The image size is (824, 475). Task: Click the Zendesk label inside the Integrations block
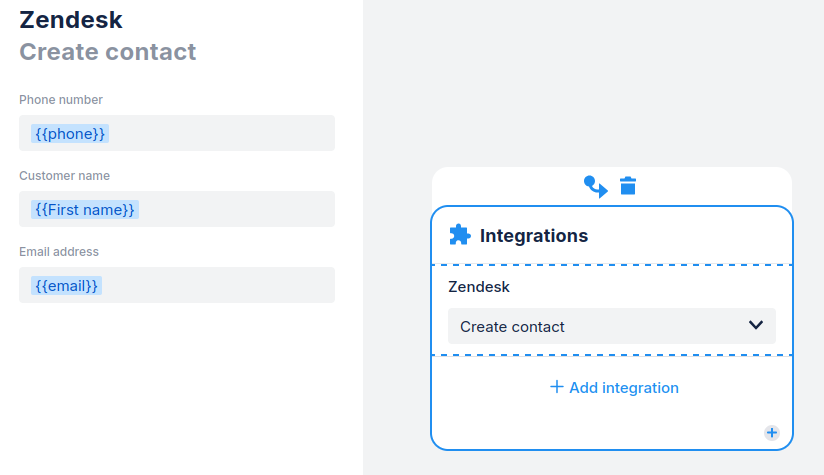coord(479,287)
